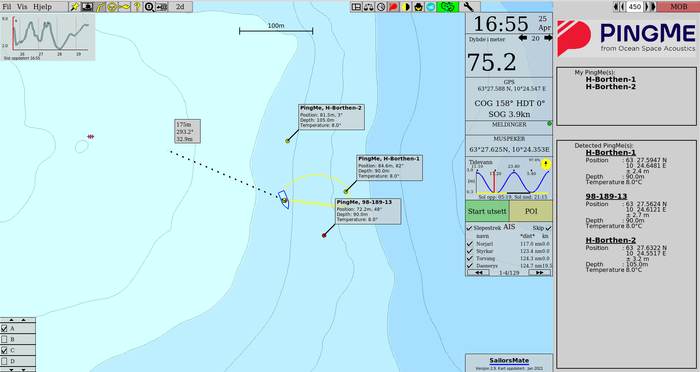Click the red MOB button
This screenshot has width=700, height=372.
(x=679, y=7)
